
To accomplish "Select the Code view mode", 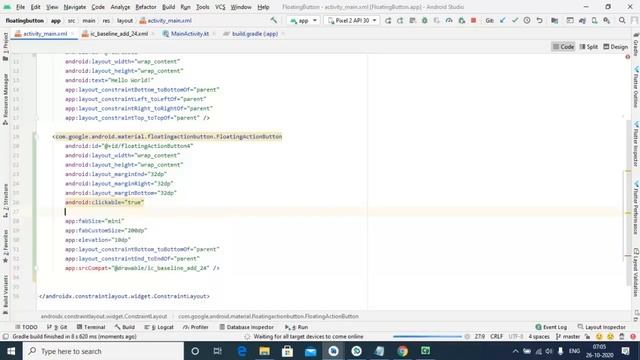I will 563,47.
